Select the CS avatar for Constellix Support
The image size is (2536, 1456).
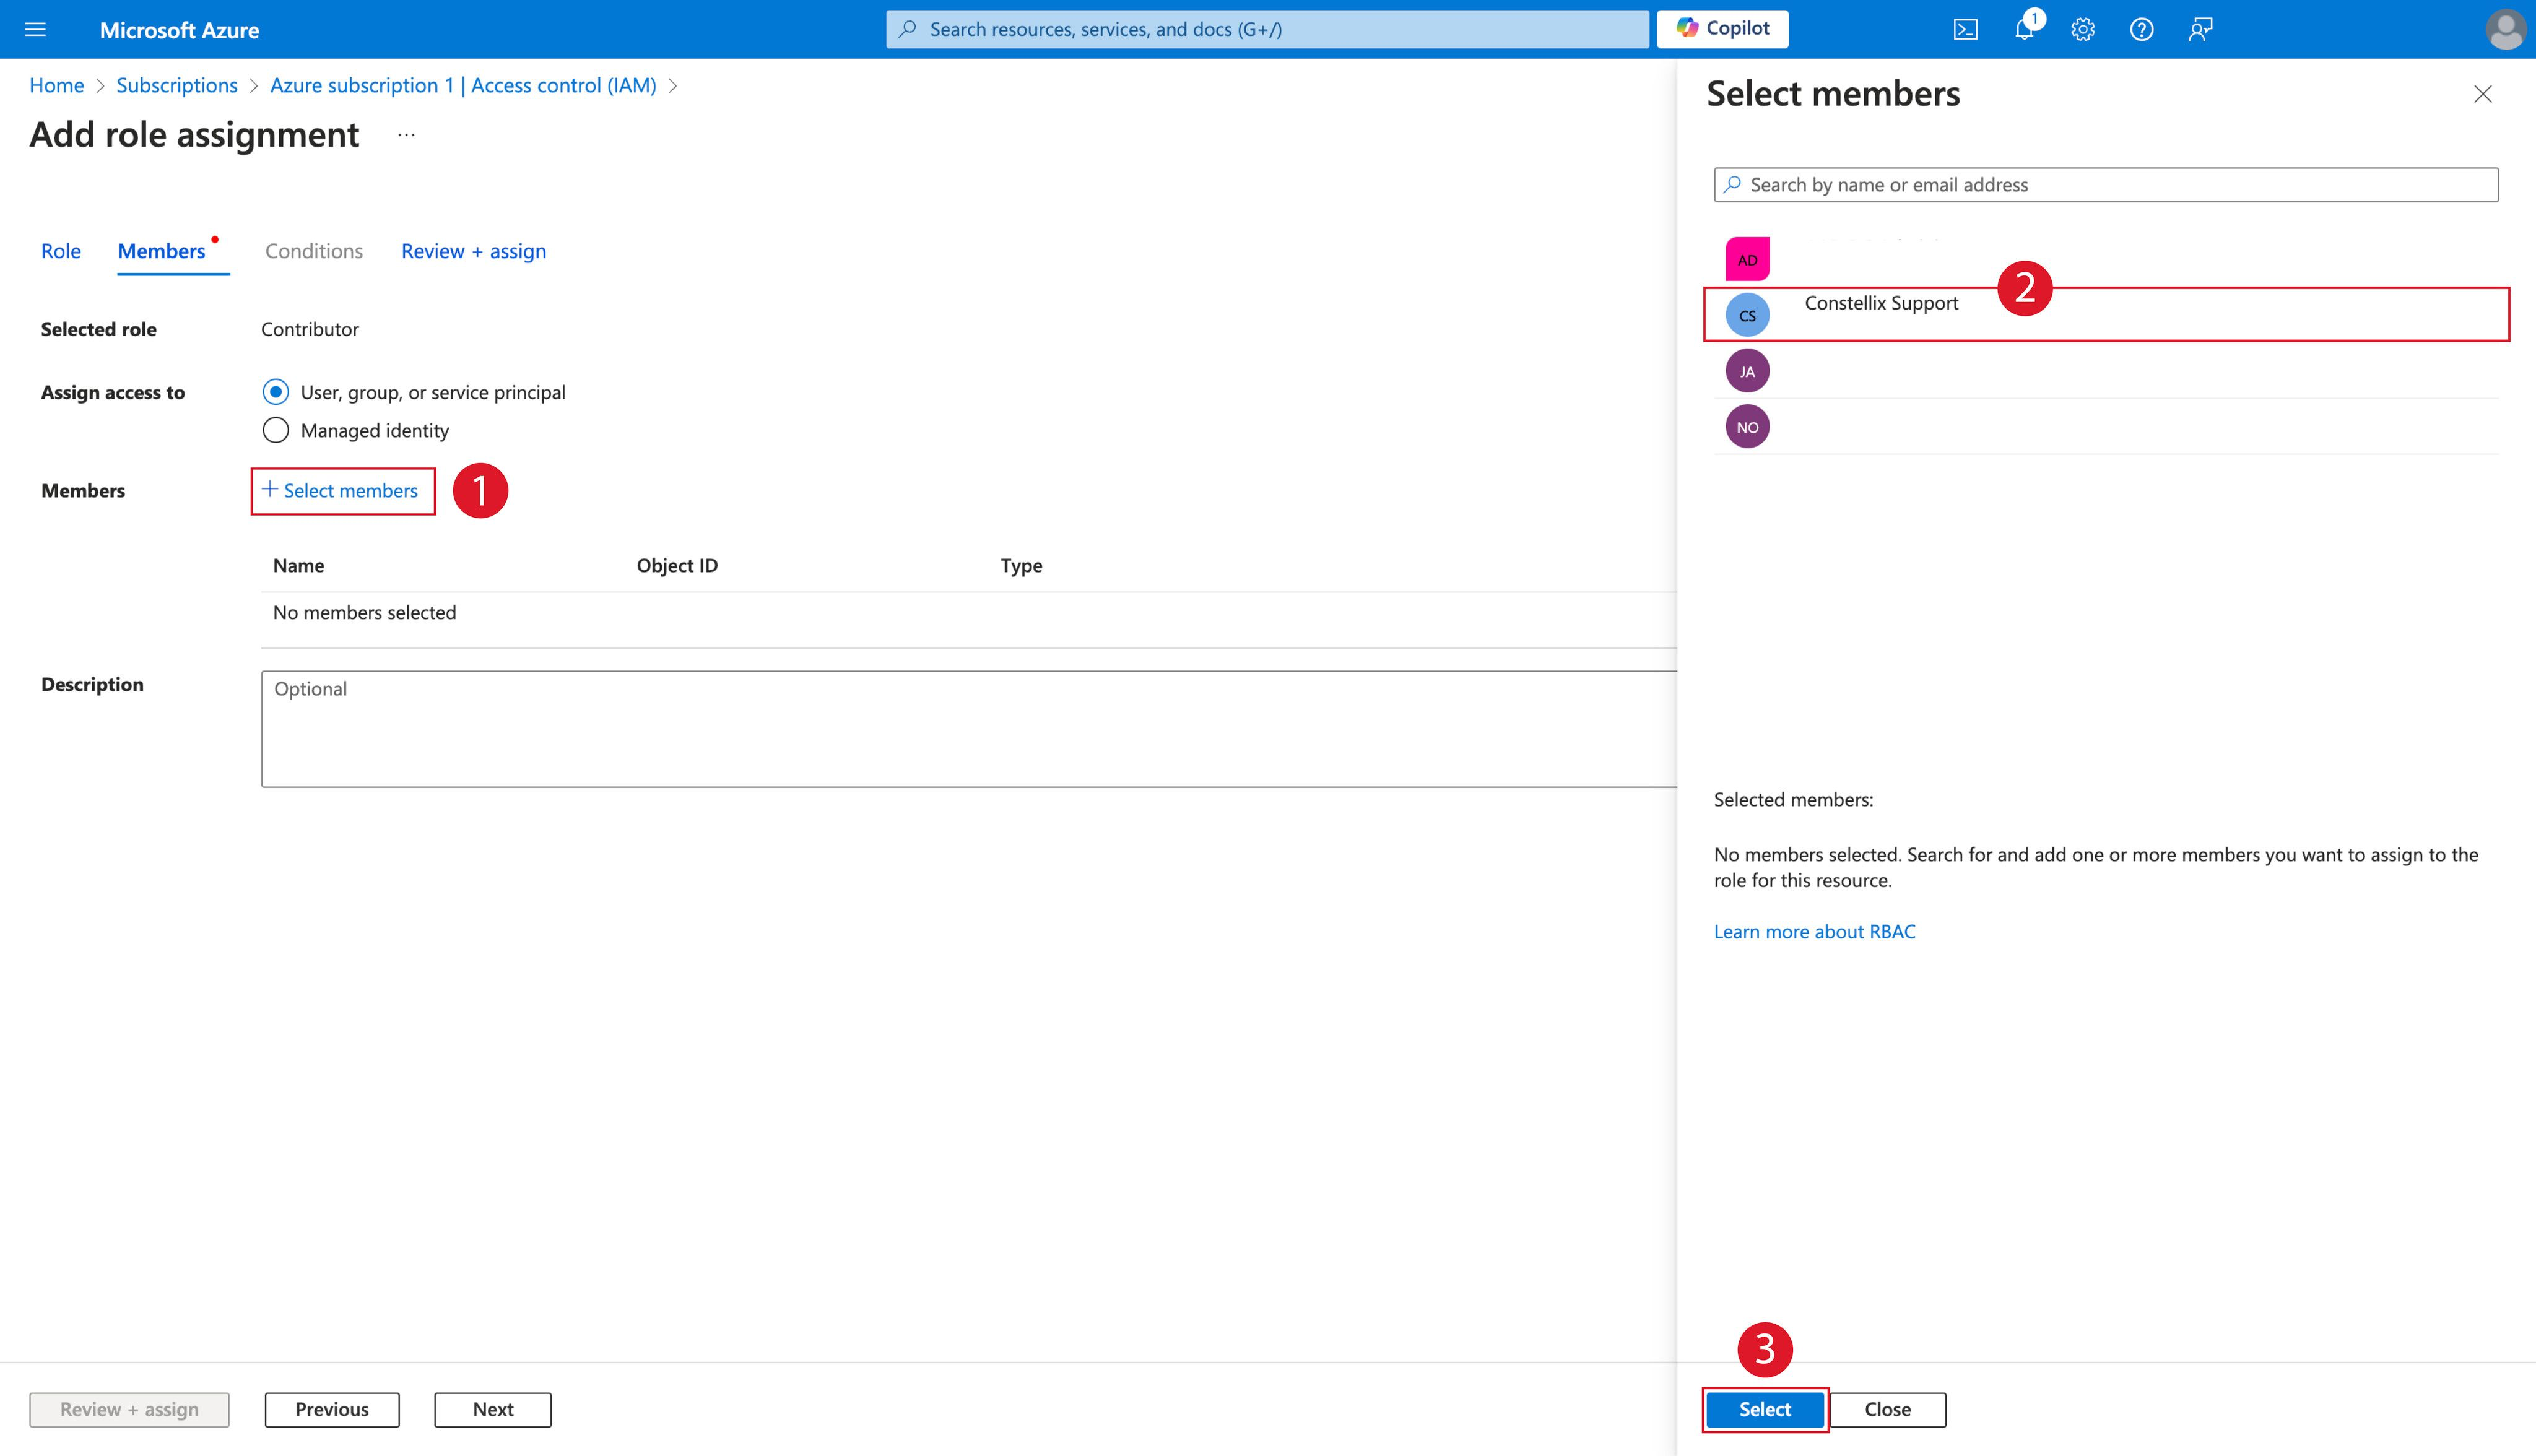[1747, 315]
